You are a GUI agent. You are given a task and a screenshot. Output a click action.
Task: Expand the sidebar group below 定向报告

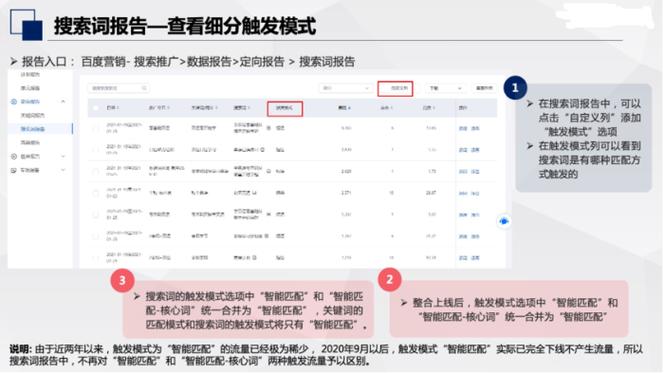pyautogui.click(x=63, y=157)
